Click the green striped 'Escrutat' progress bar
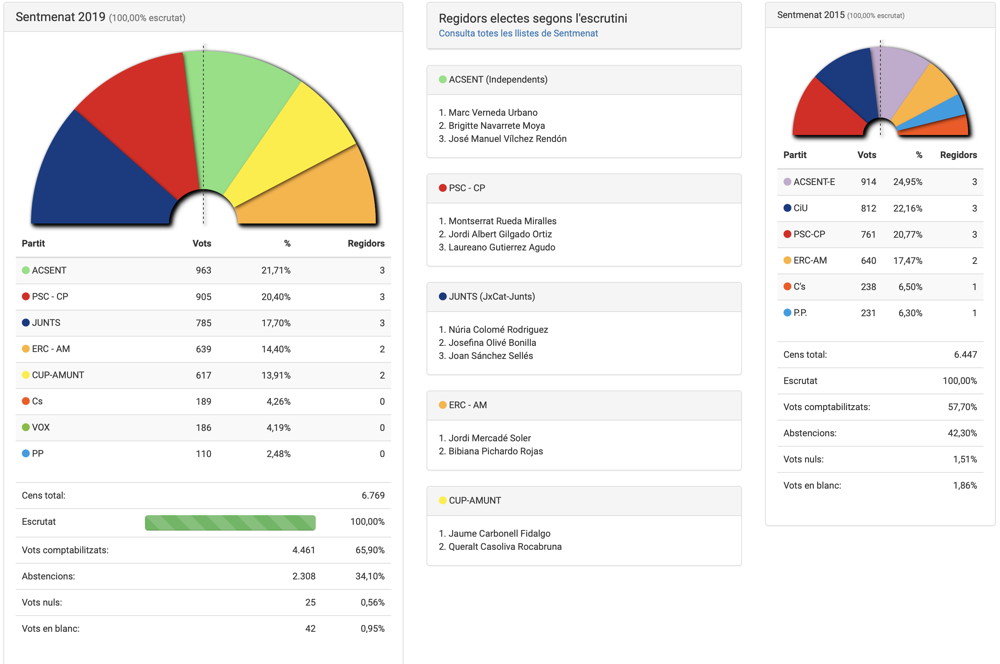This screenshot has height=664, width=1000. pos(230,523)
